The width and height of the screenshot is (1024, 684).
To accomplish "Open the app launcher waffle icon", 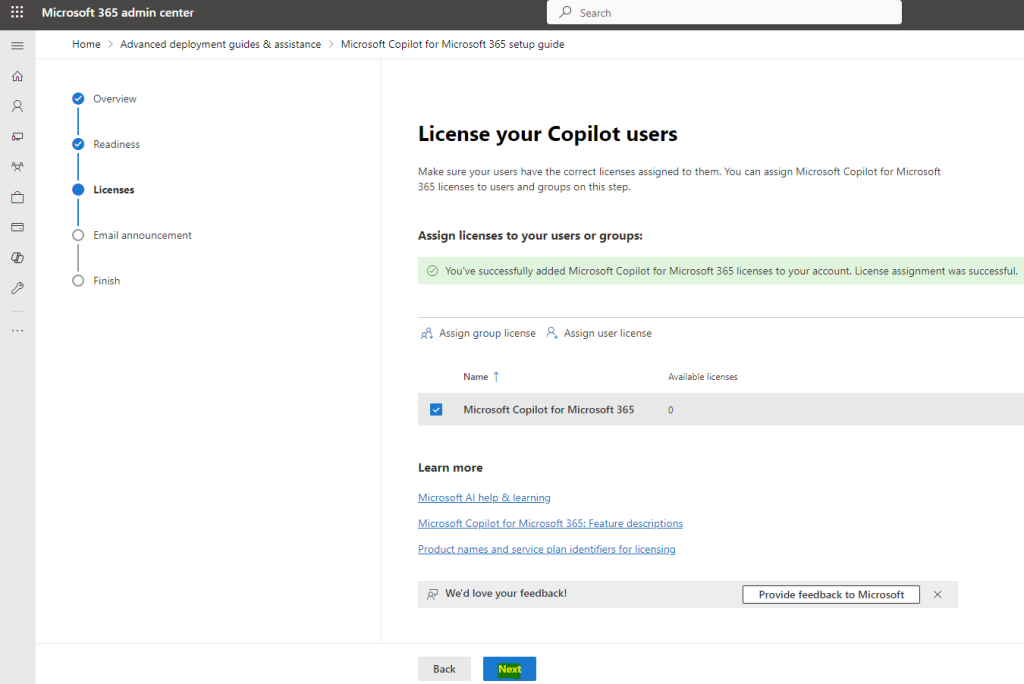I will (17, 12).
